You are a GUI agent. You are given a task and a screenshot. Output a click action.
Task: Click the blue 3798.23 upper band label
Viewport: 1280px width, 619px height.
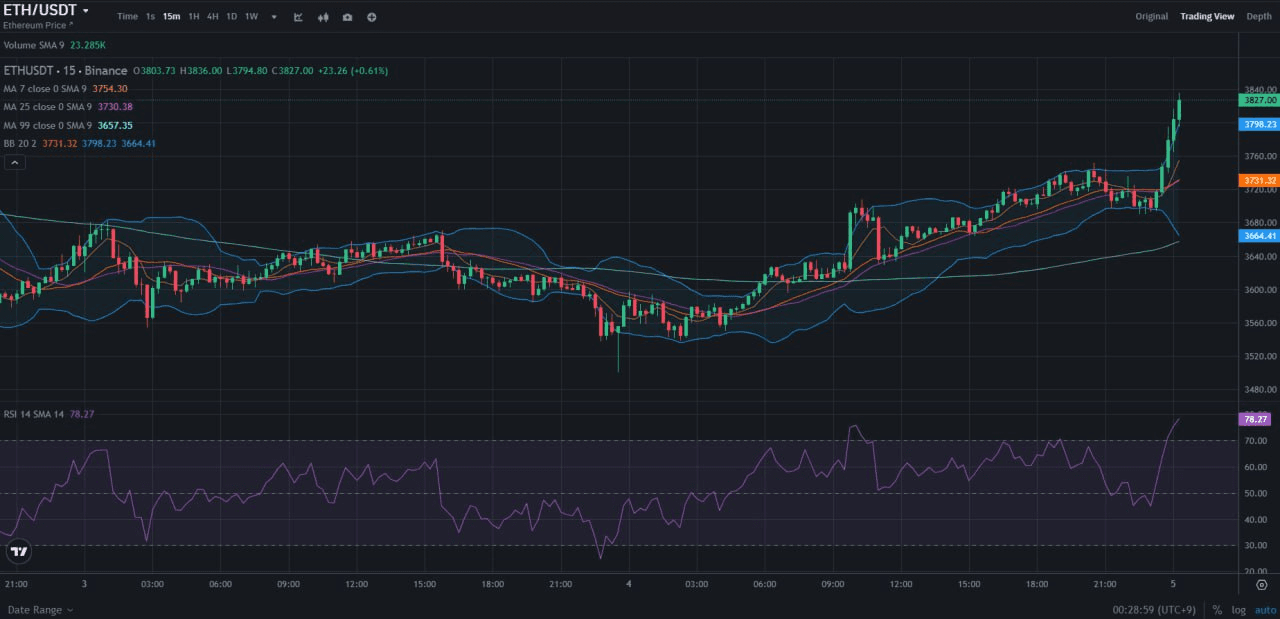coord(1258,125)
